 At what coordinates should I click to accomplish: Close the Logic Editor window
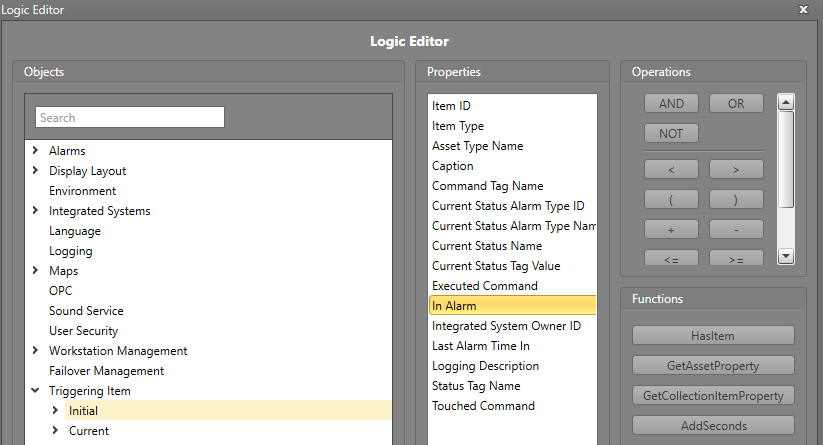tap(804, 9)
